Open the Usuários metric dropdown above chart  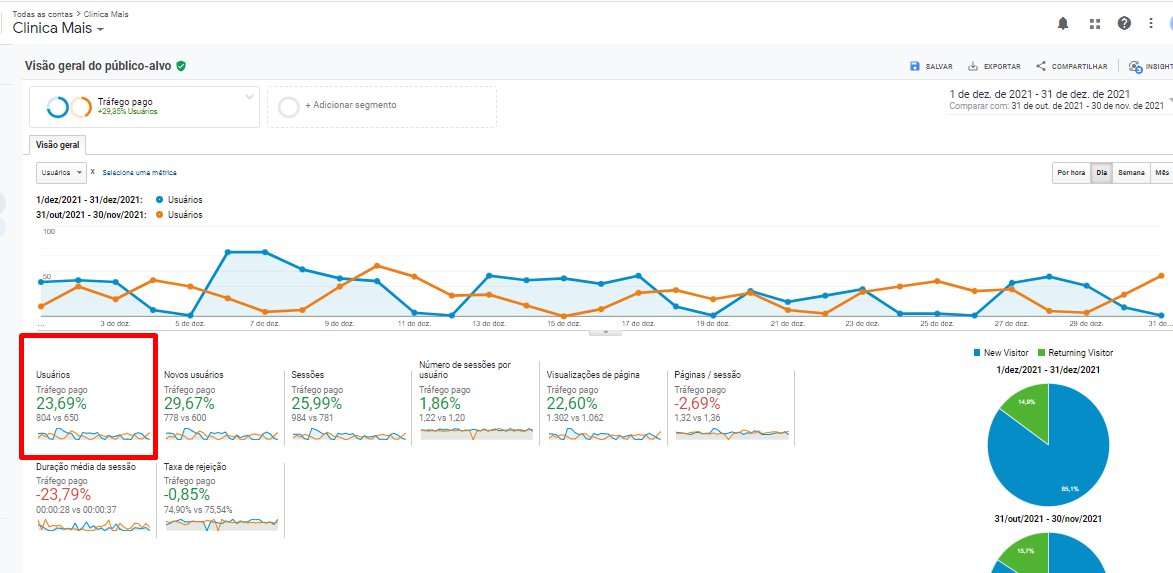[62, 173]
